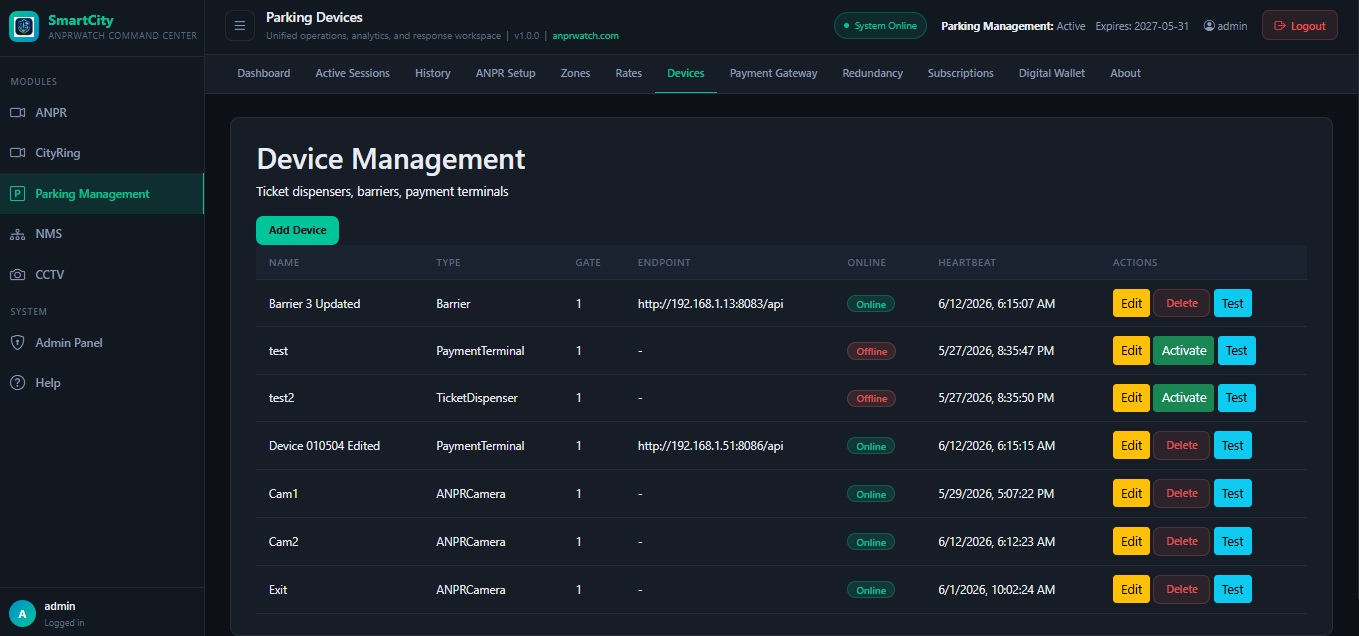Select the Devices tab

[x=686, y=73]
